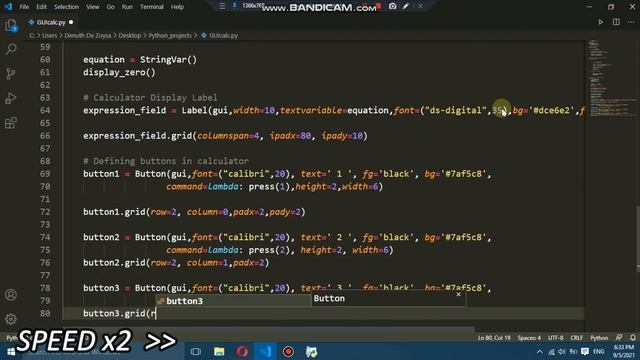Change line endings via CRLF item
Viewport: 640px width, 360px height.
[x=577, y=338]
